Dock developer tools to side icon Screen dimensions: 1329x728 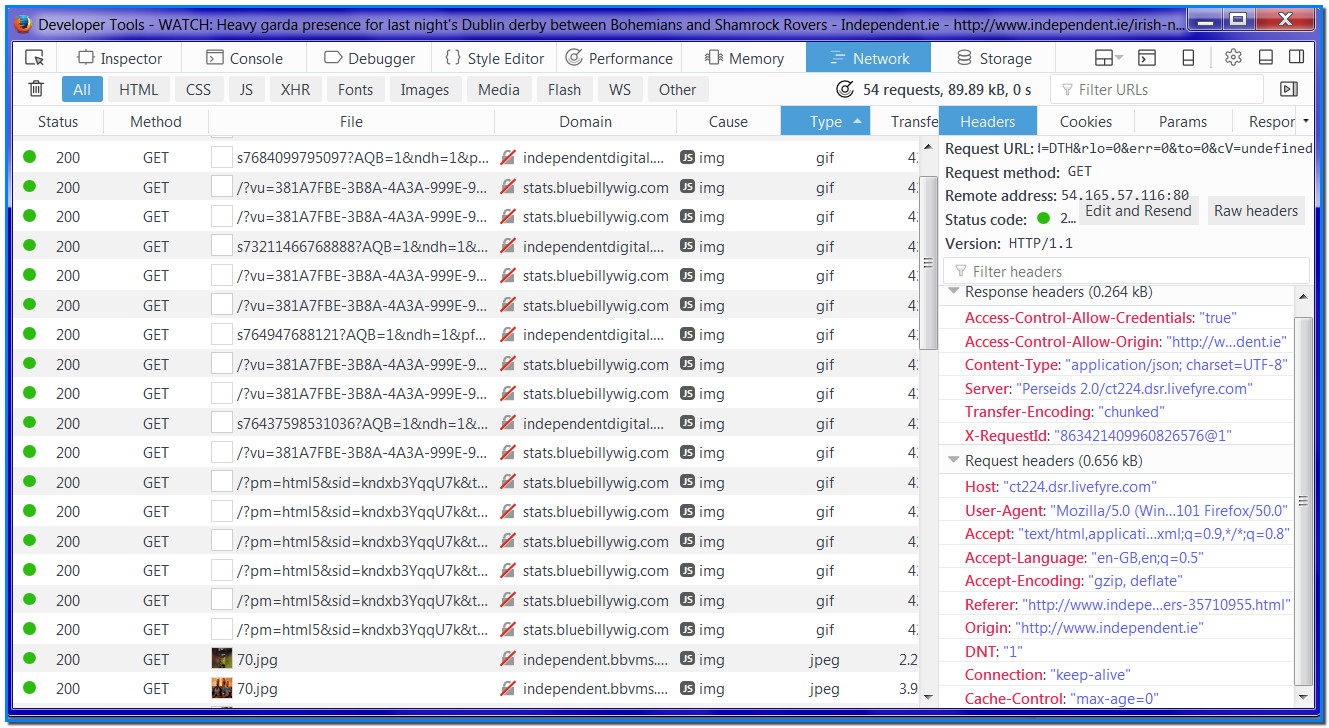[x=1296, y=58]
